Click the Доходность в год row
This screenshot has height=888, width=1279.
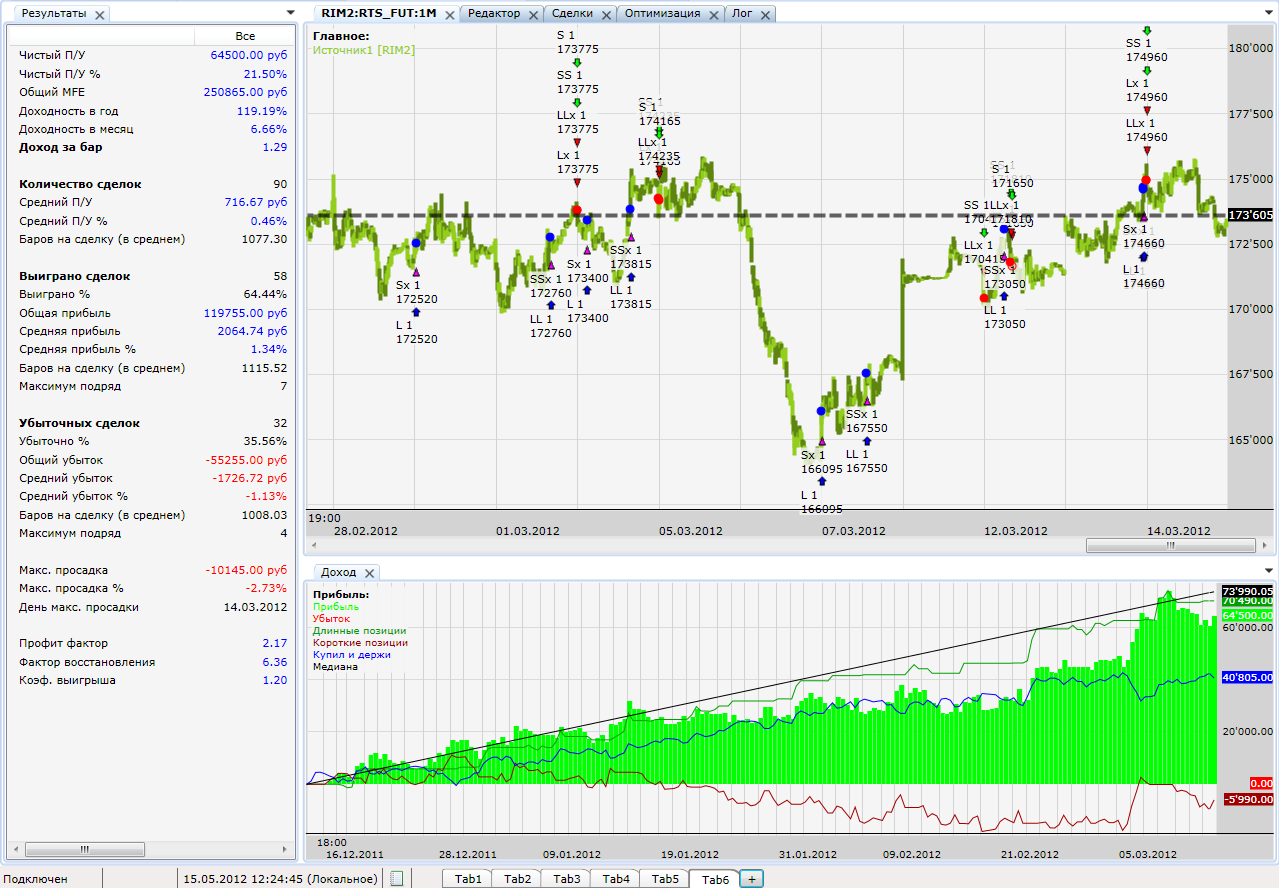153,111
